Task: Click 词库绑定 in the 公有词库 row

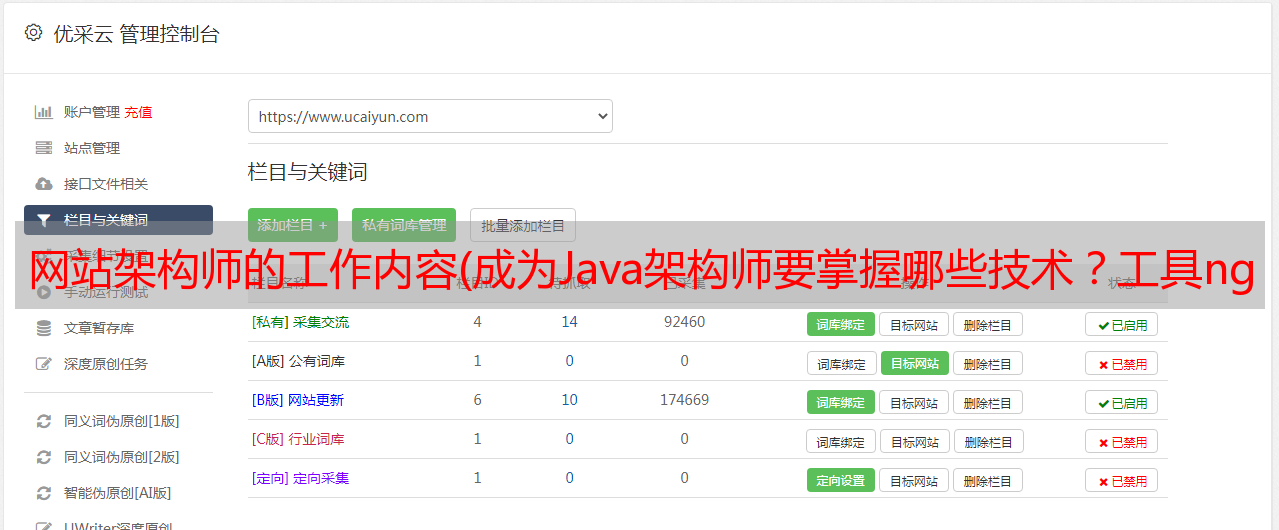Action: pos(841,363)
